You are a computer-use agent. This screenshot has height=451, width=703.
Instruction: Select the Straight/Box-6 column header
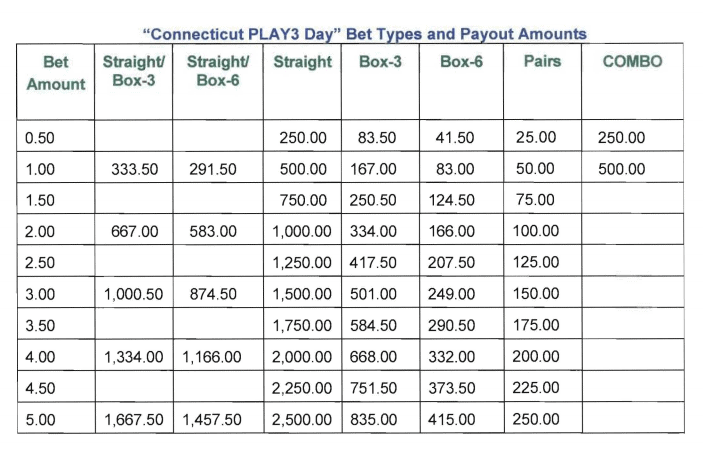point(218,71)
